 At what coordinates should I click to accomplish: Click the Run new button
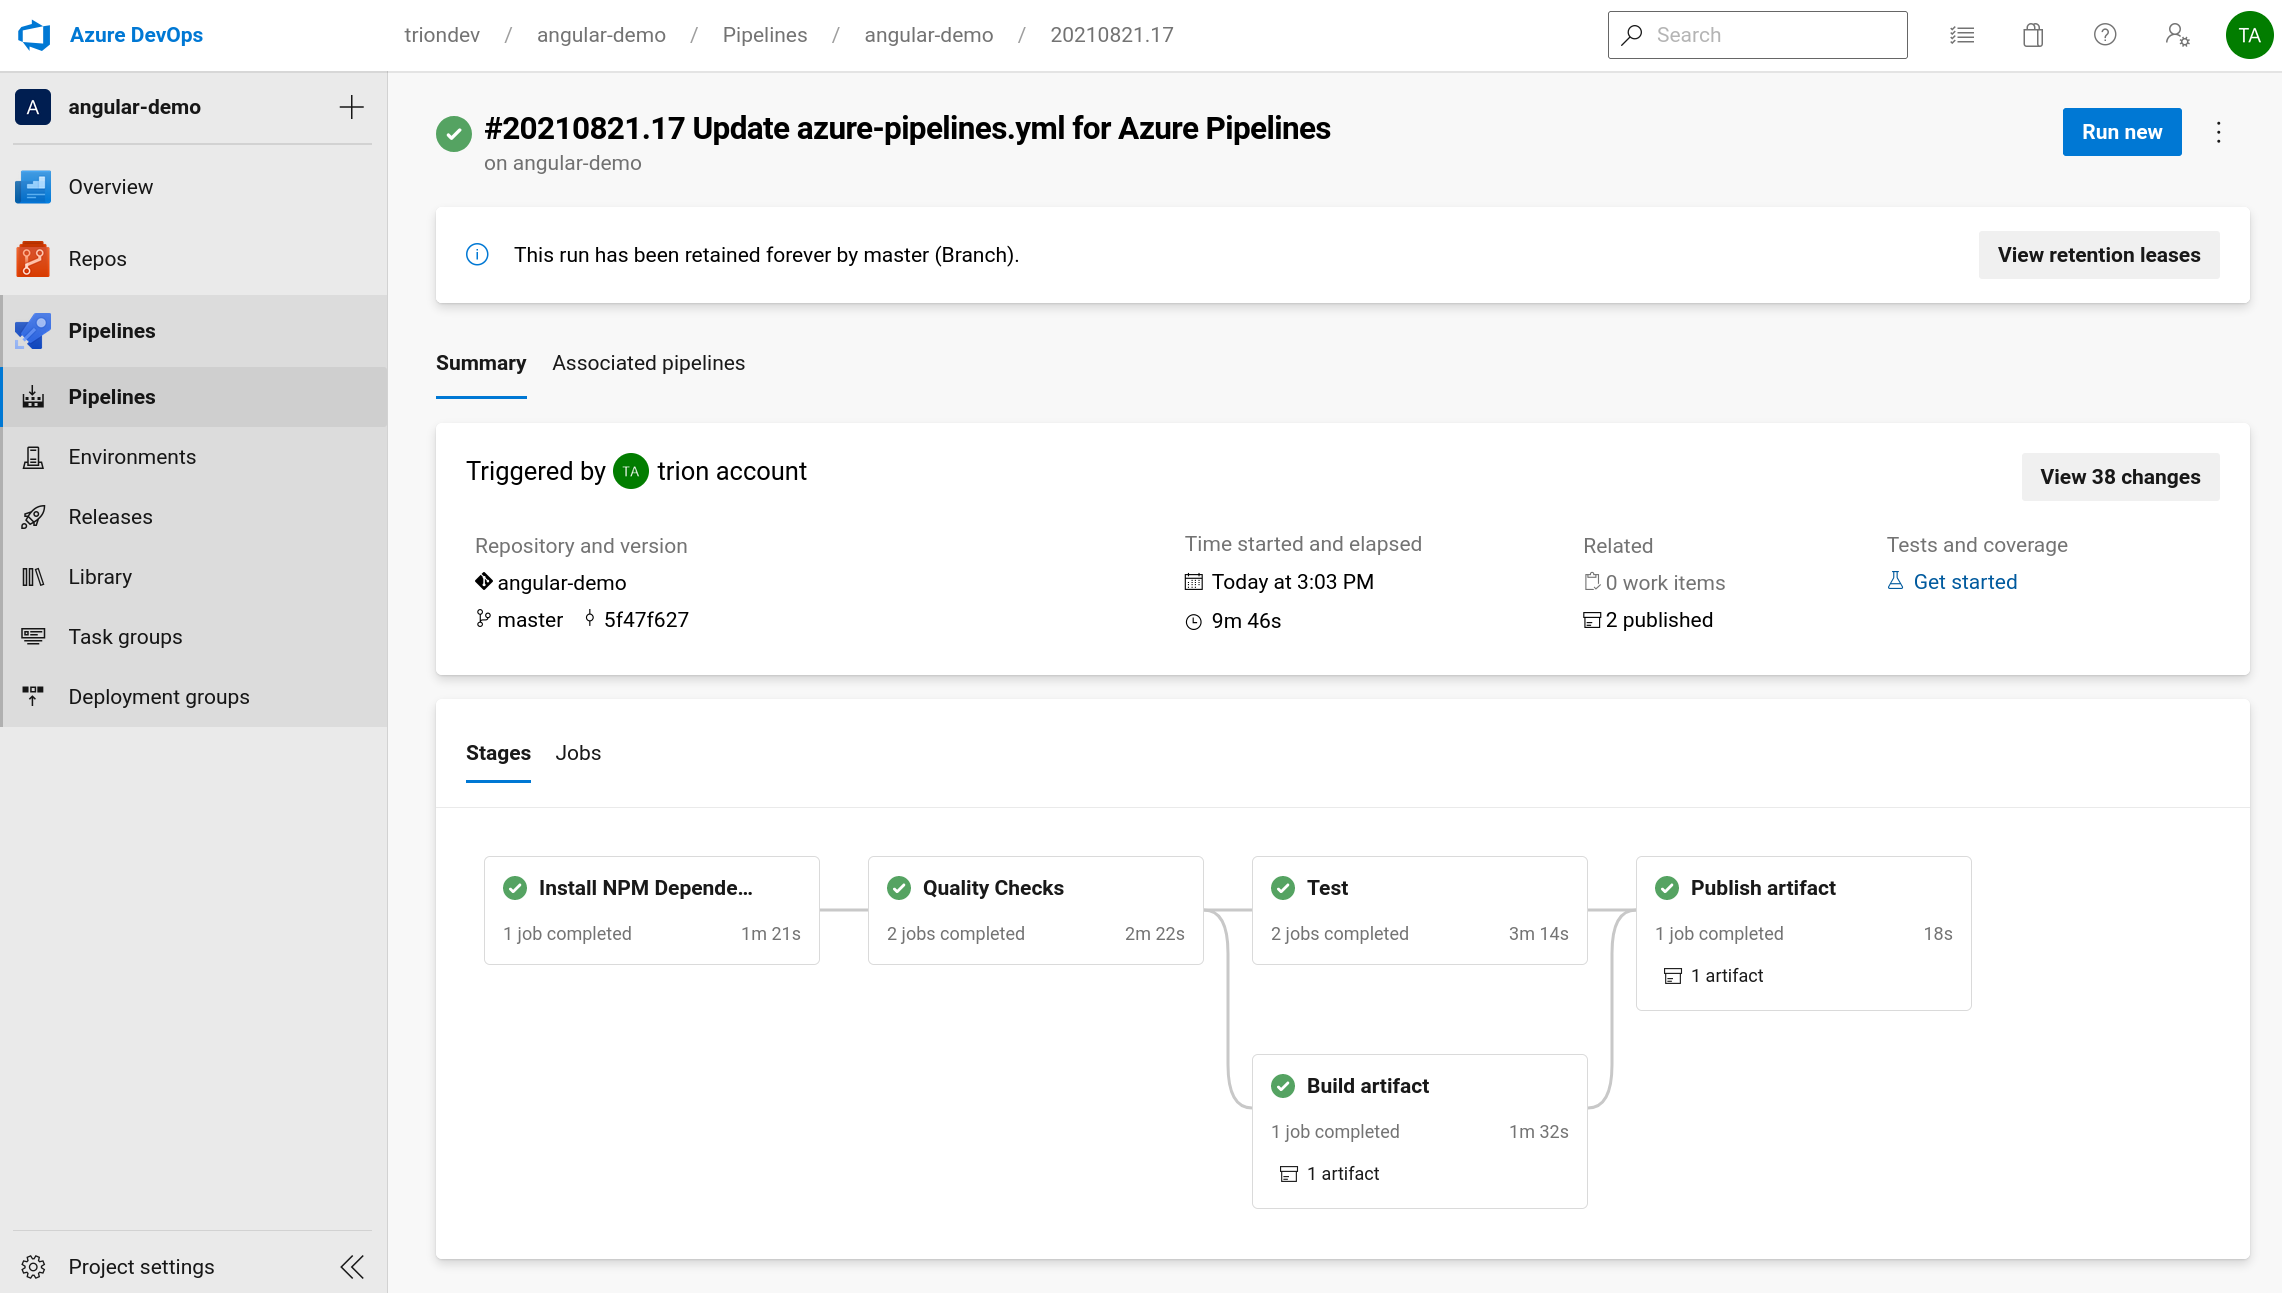(x=2122, y=132)
